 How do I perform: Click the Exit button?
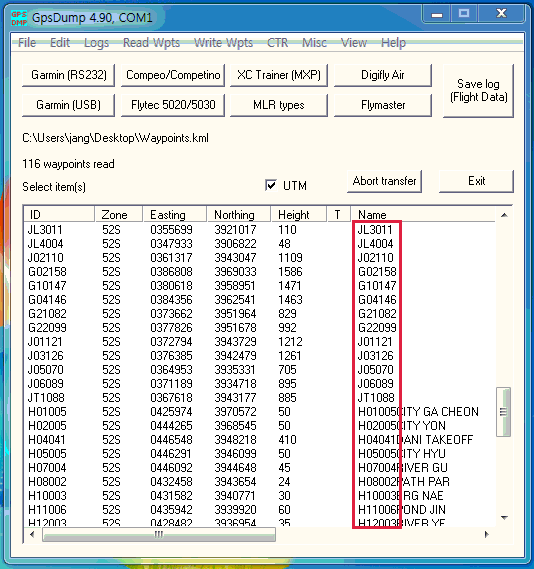(x=477, y=181)
